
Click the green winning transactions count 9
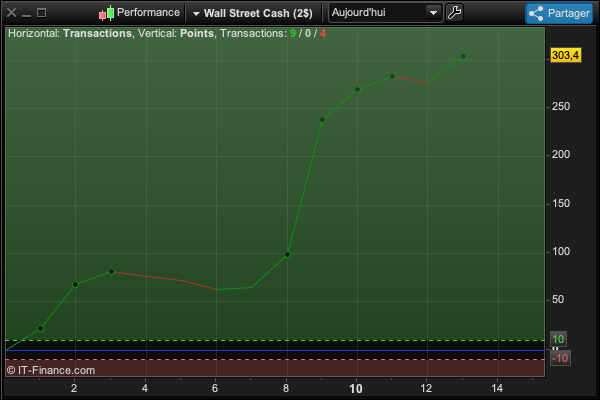tap(293, 33)
